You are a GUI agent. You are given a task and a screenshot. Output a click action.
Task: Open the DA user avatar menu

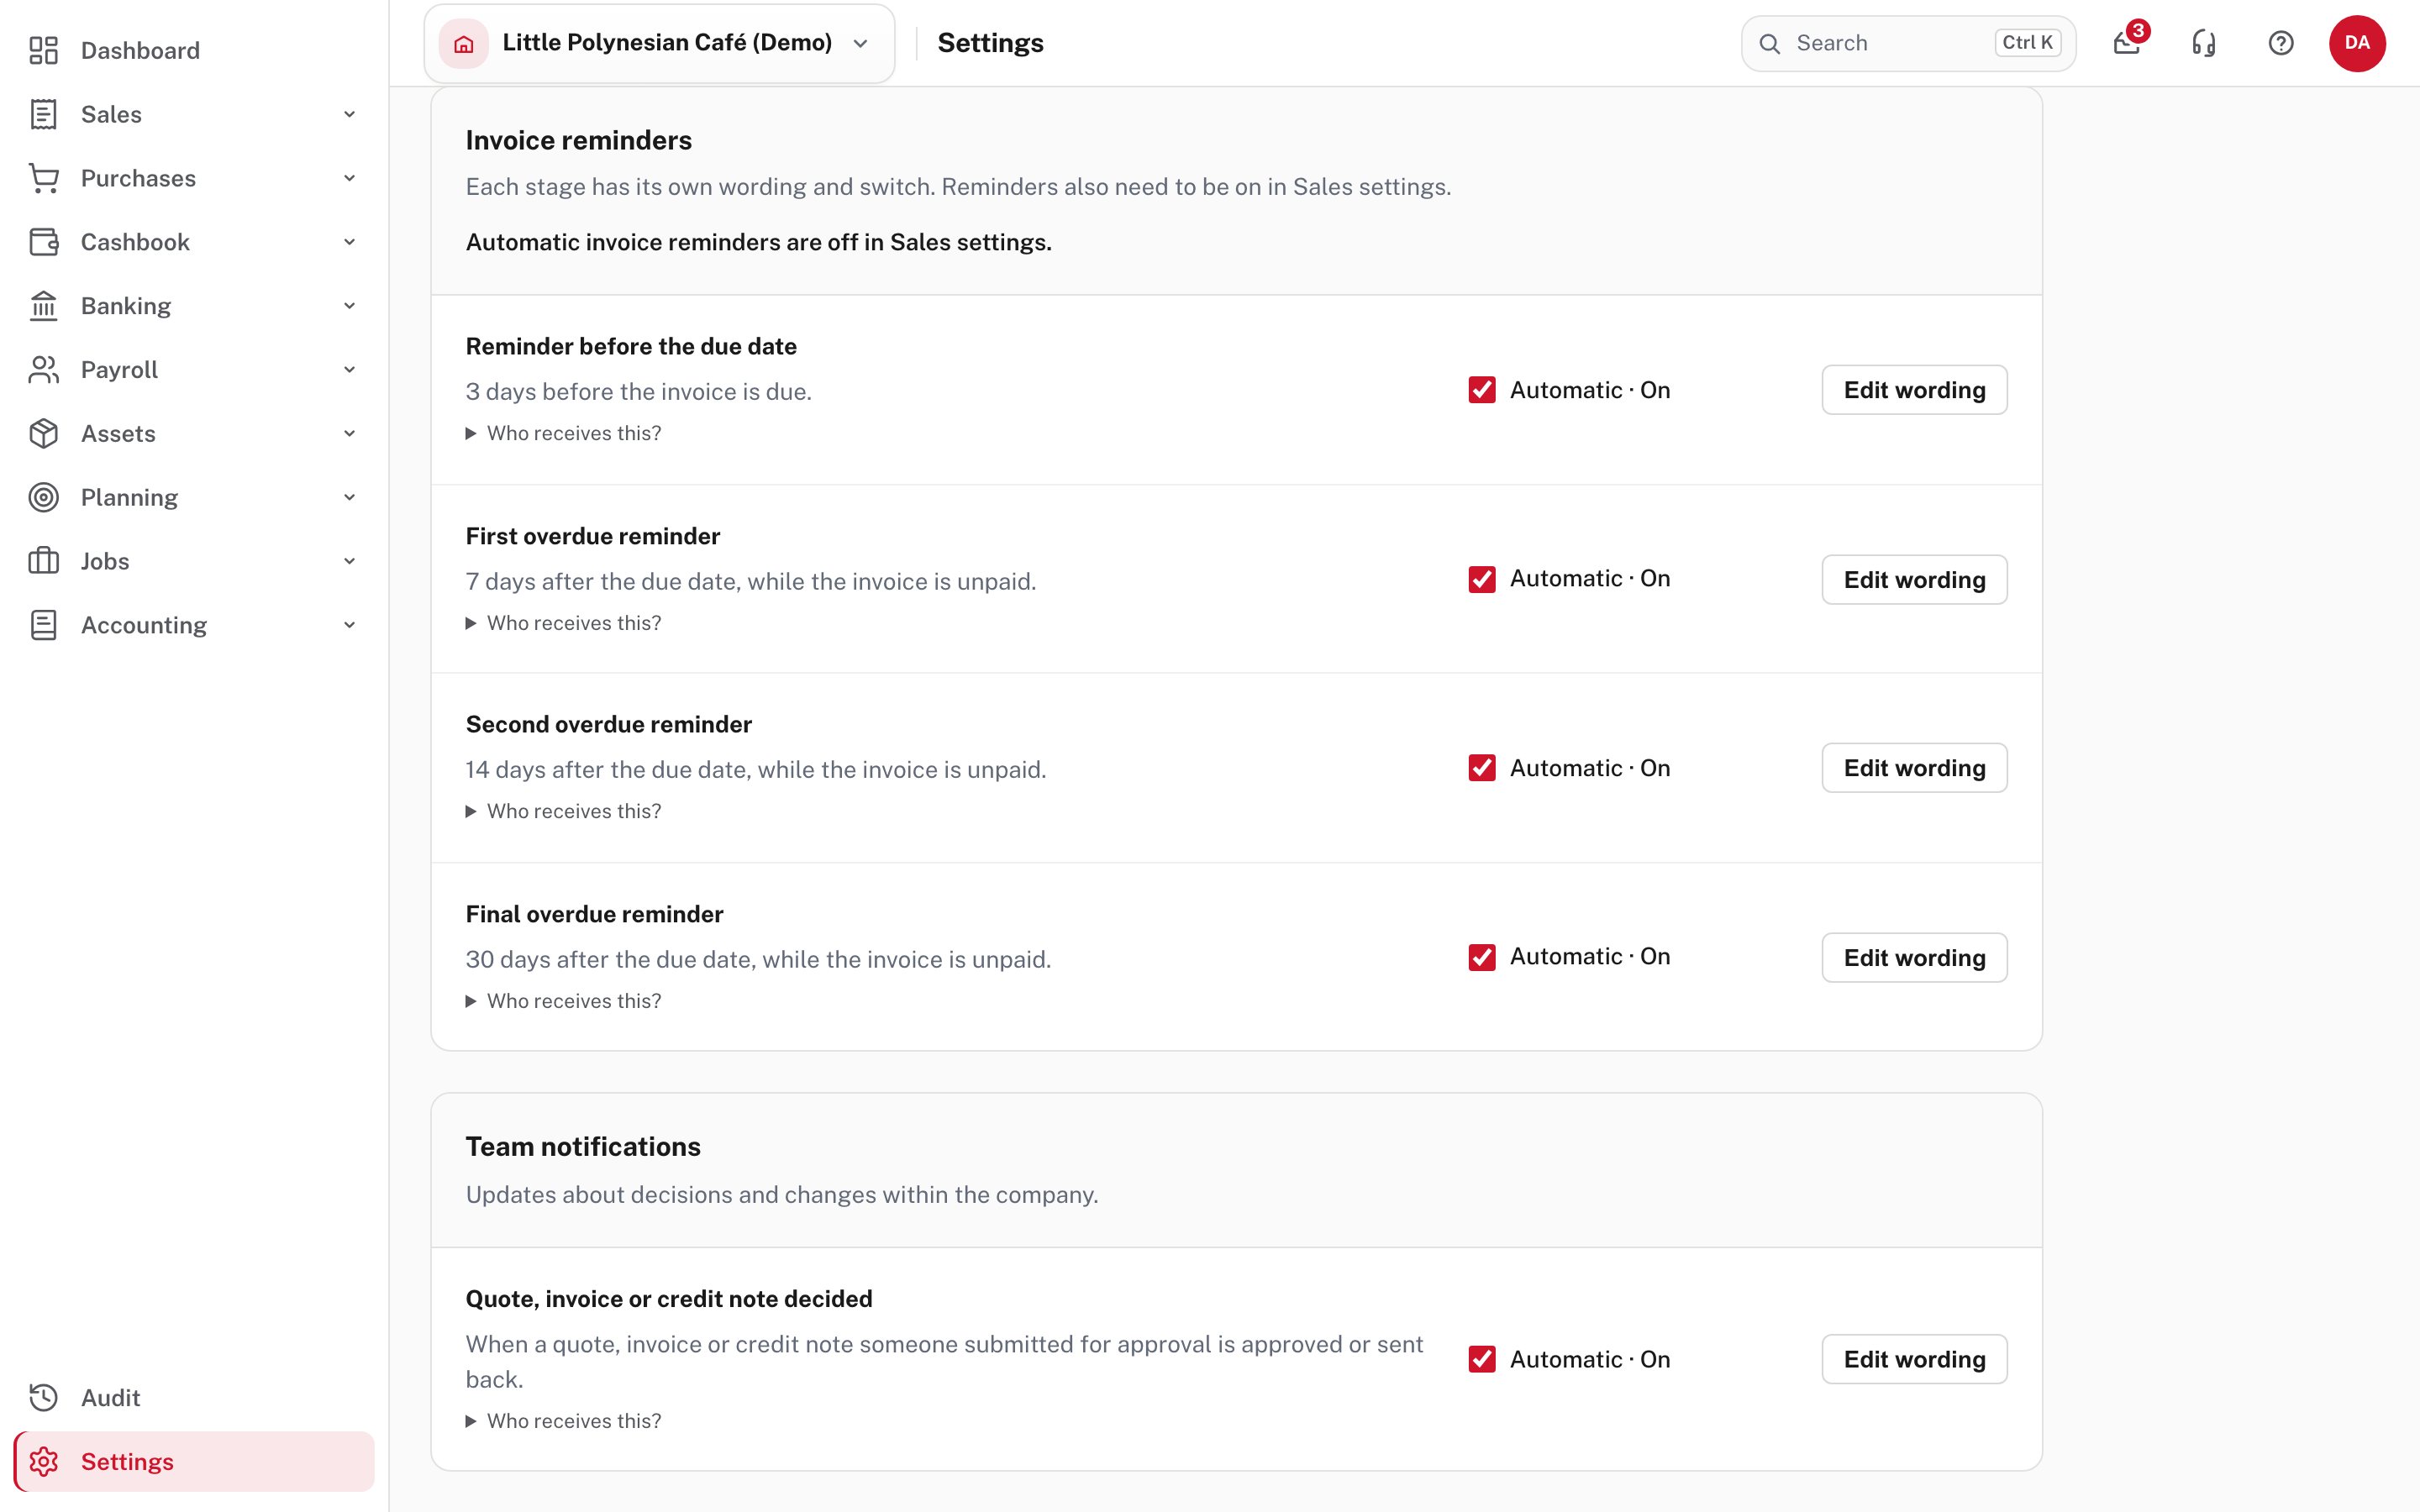click(2357, 43)
